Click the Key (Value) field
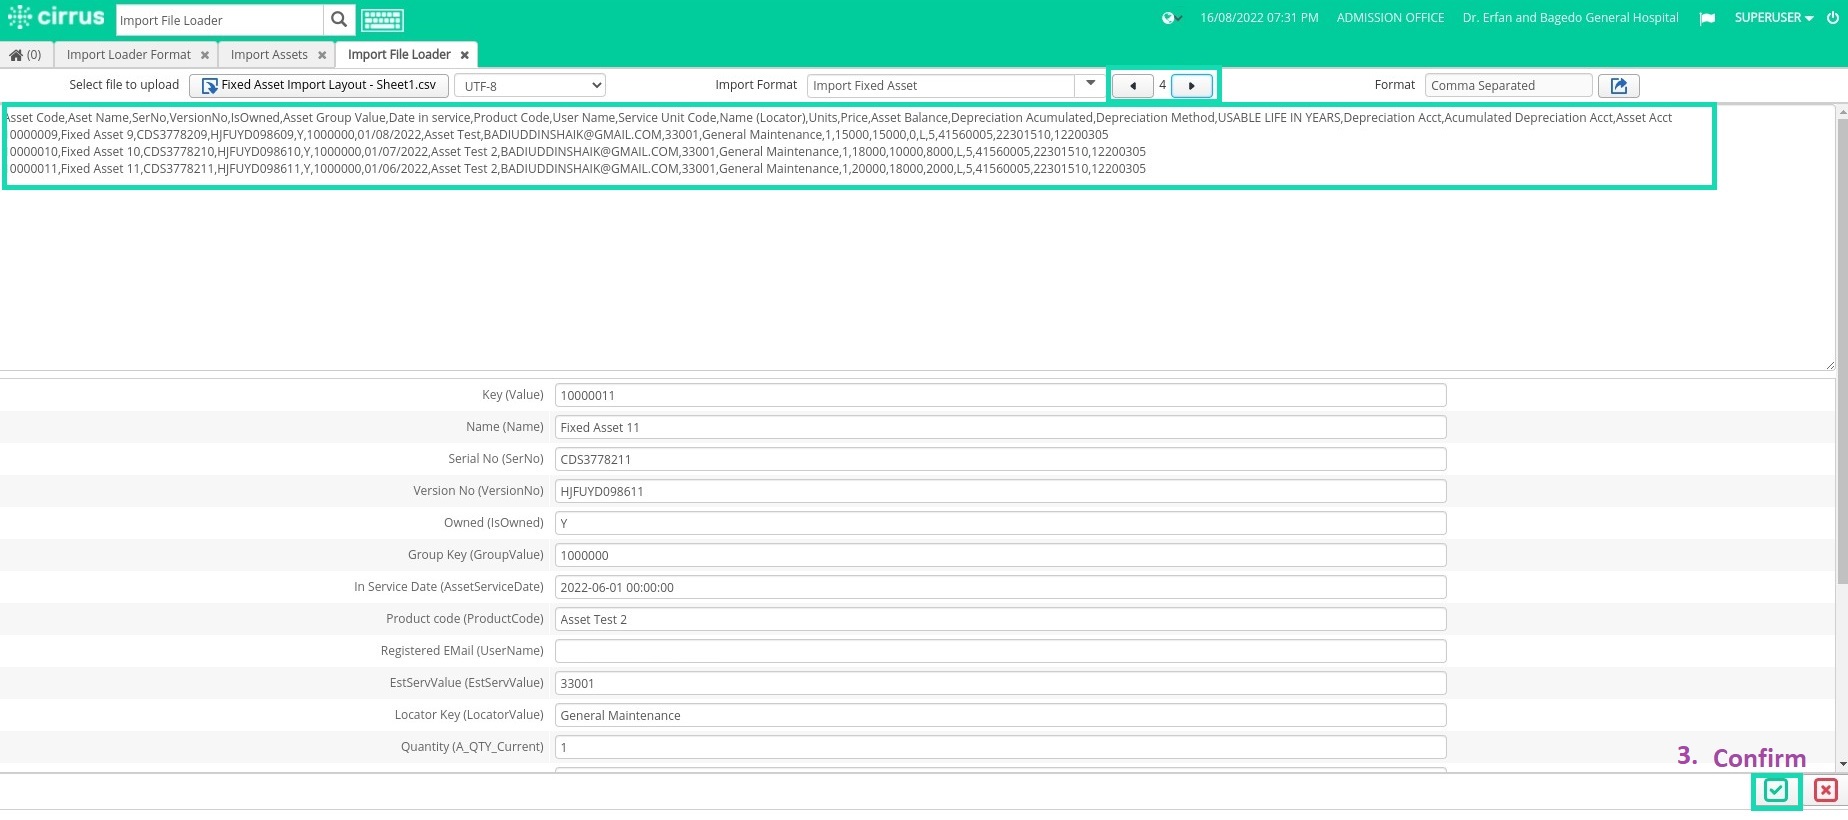This screenshot has width=1848, height=820. [x=1000, y=395]
